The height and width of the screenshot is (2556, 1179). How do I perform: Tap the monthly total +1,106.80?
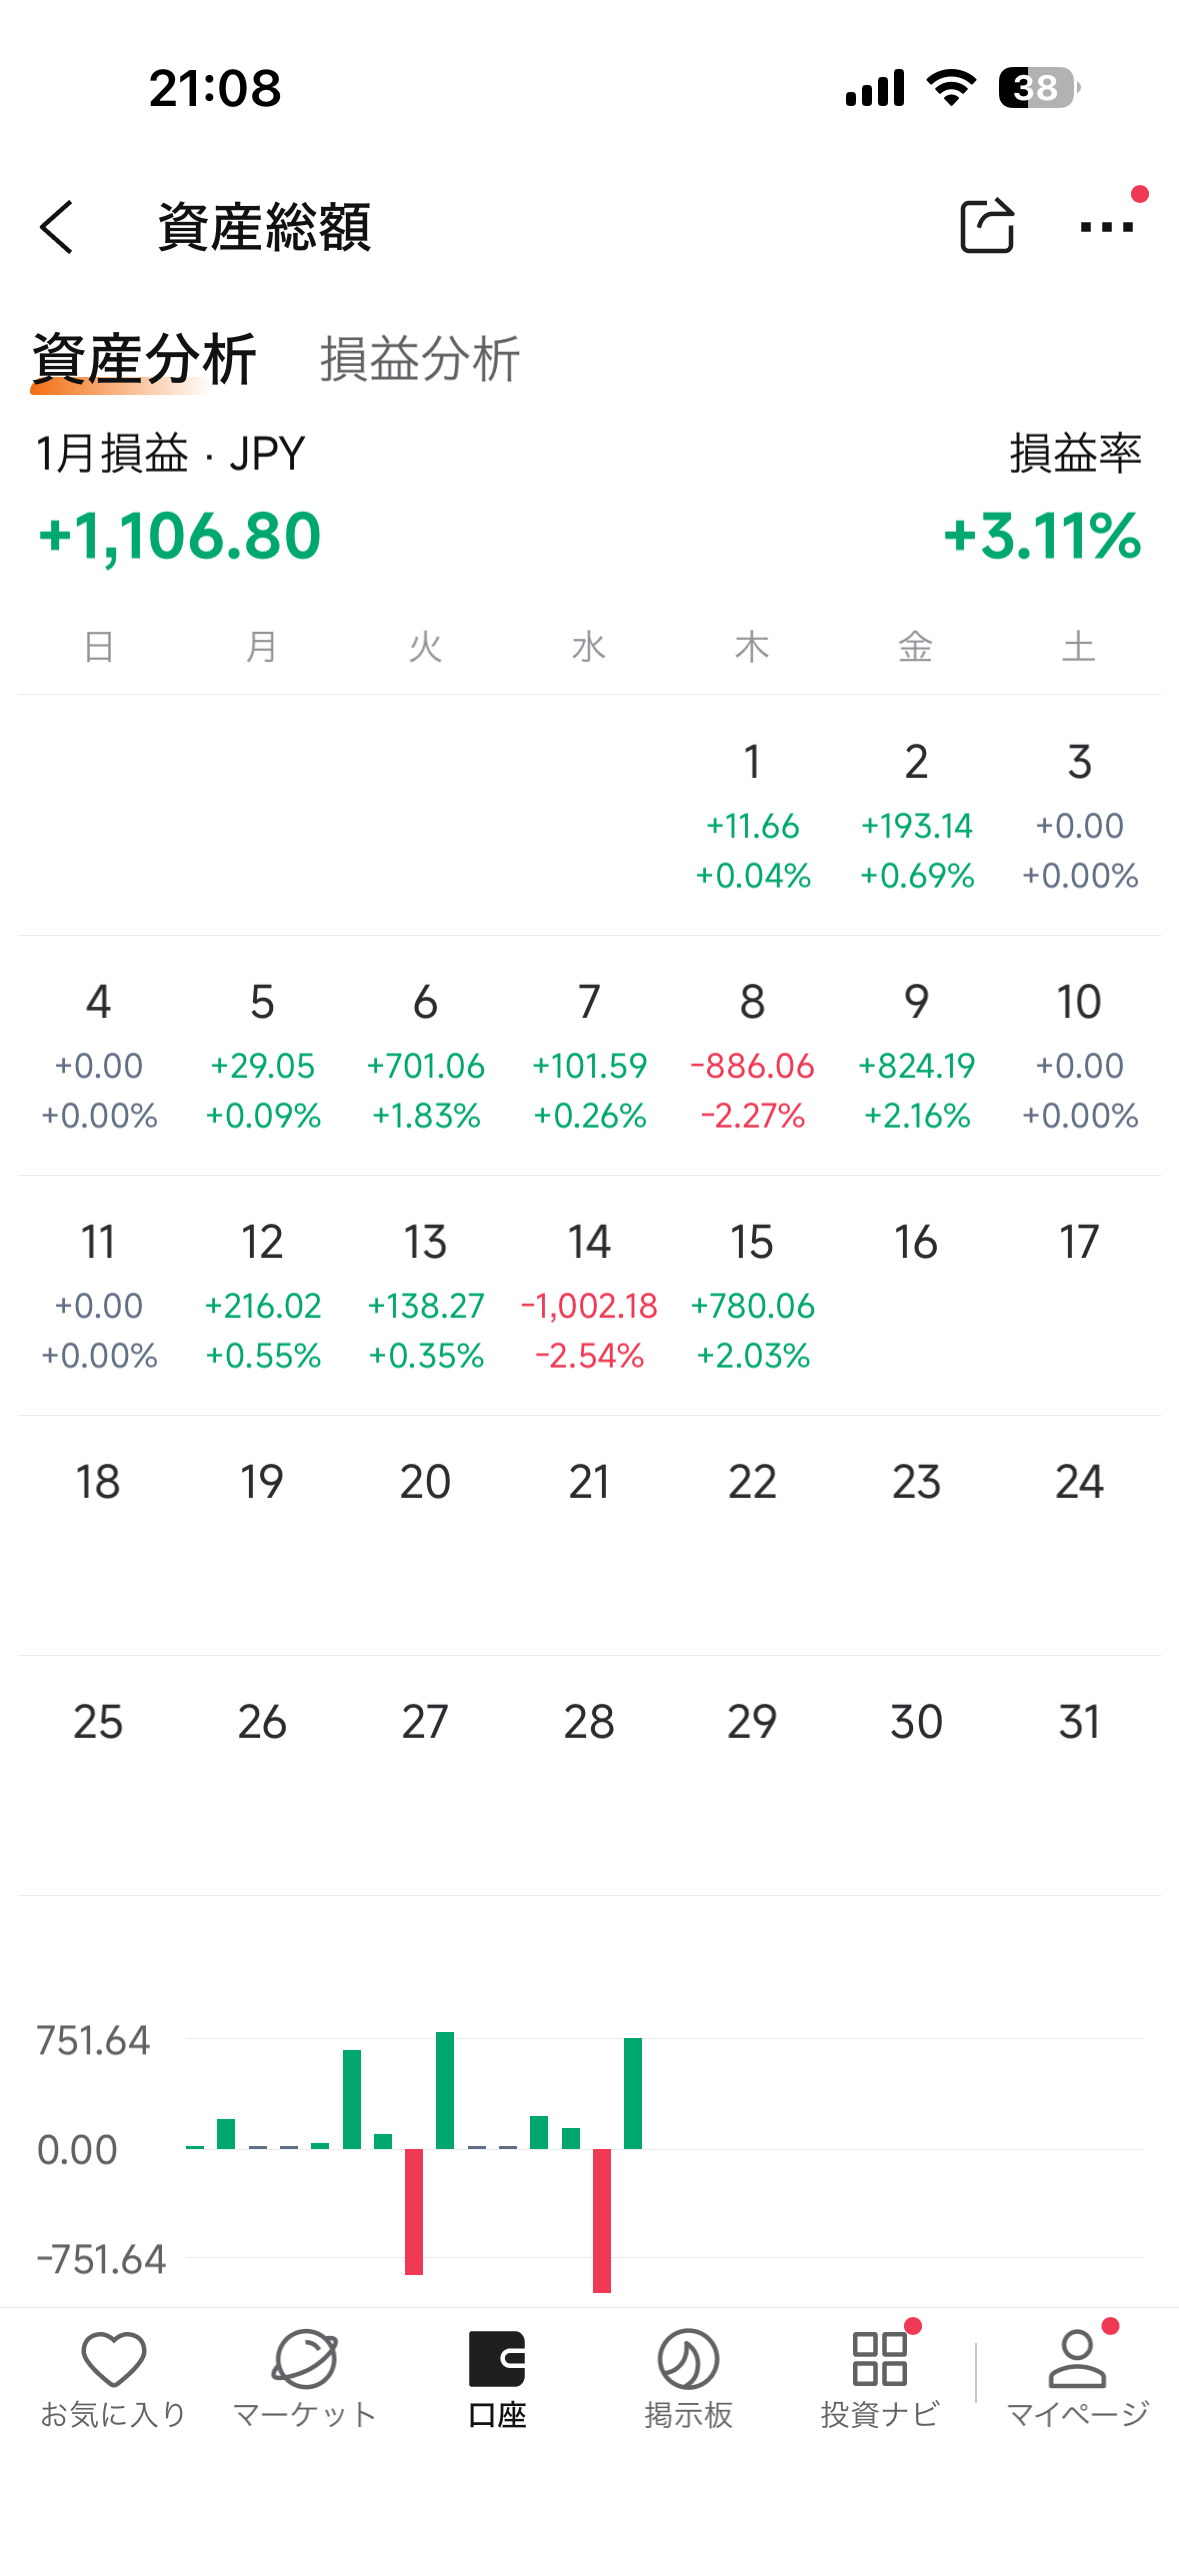click(180, 536)
